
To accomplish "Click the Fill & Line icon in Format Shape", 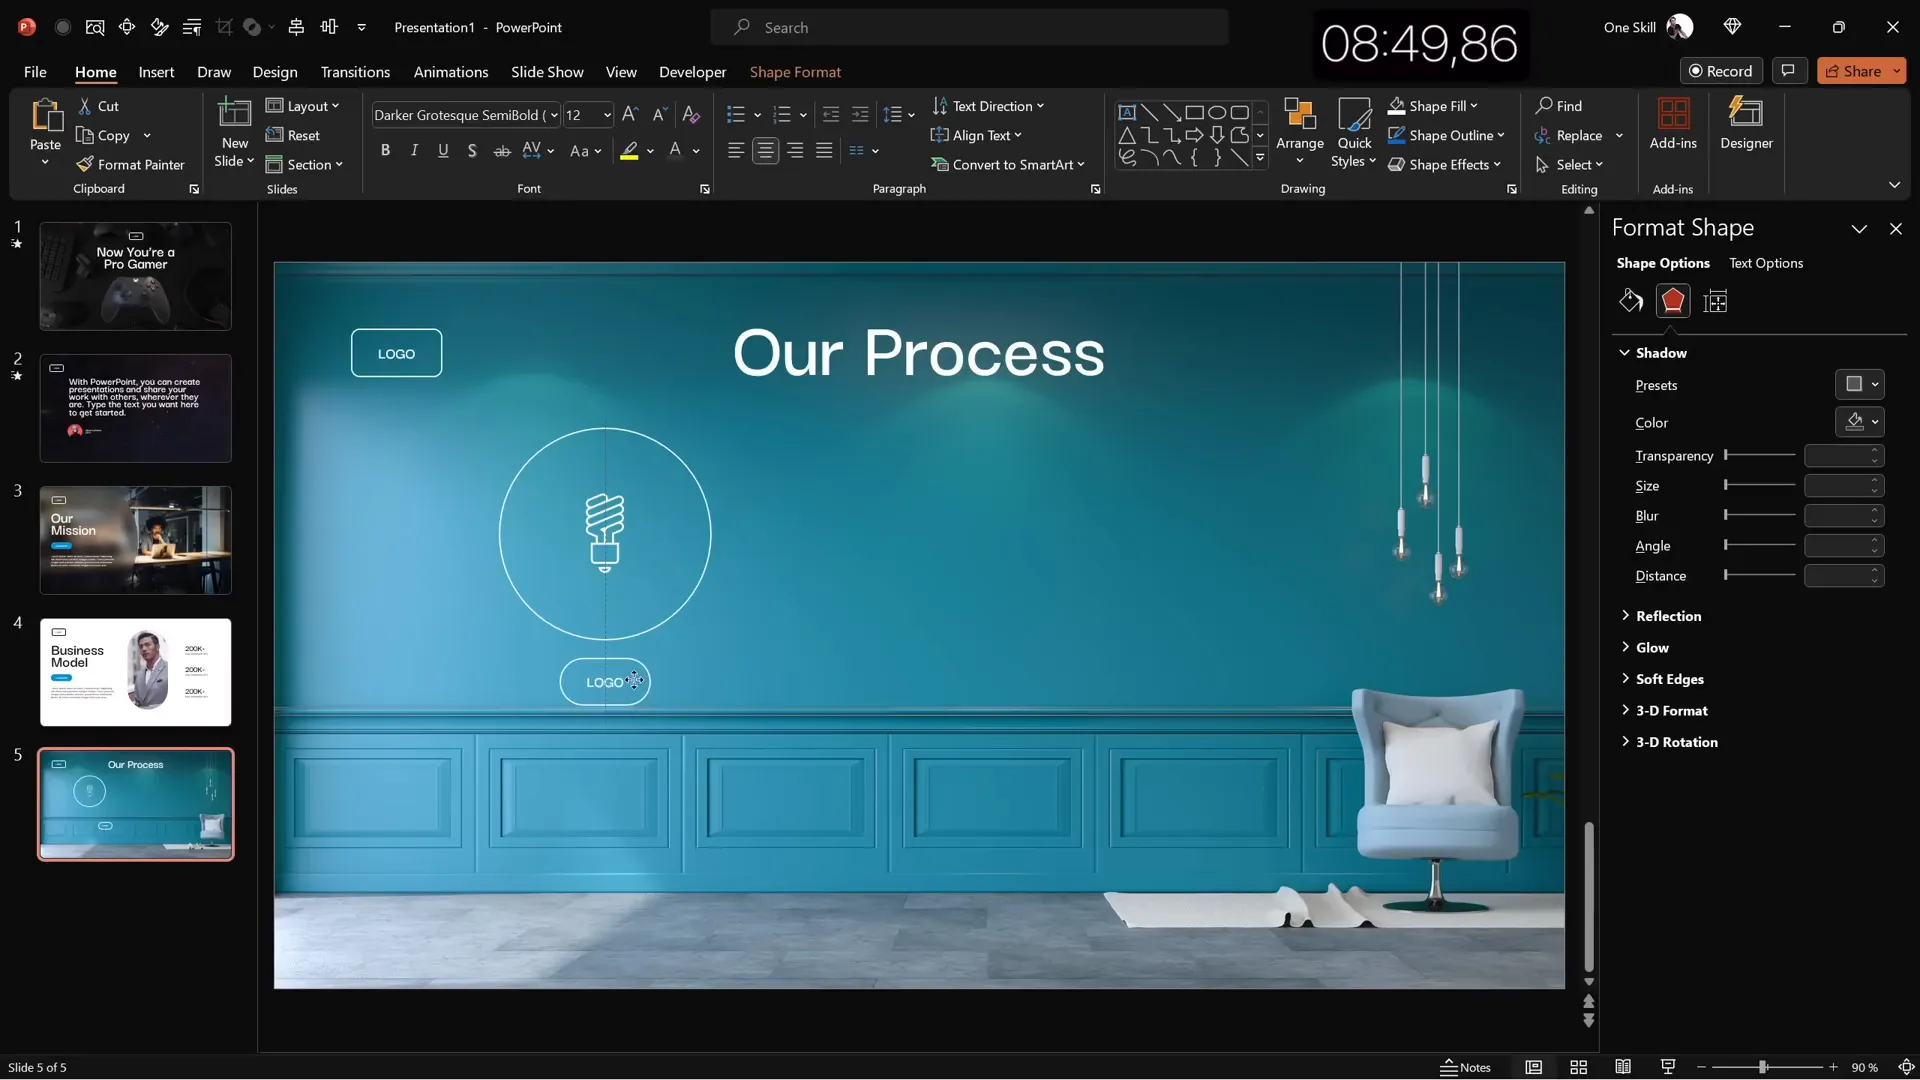I will coord(1630,301).
